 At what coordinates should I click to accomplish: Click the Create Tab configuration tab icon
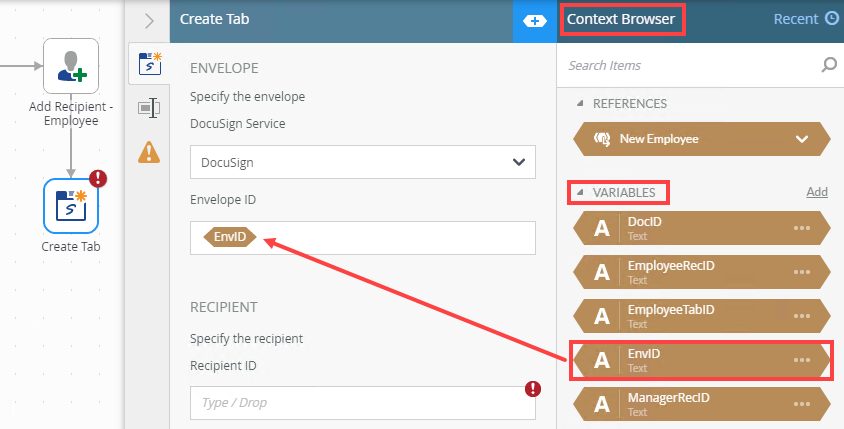pos(149,65)
